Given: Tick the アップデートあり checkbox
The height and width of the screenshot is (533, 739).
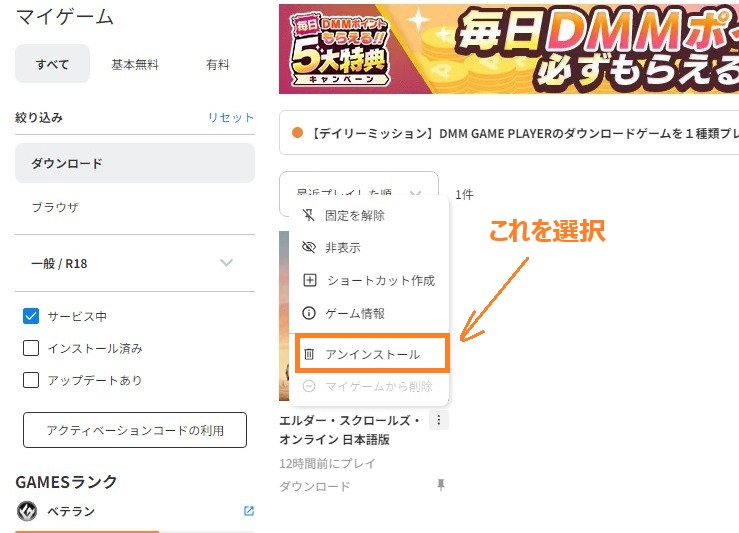Looking at the screenshot, I should [x=31, y=380].
